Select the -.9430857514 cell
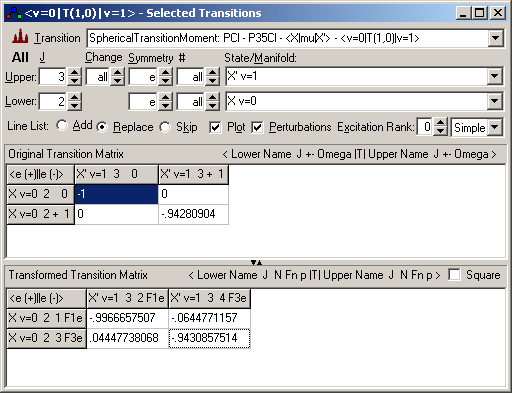 click(x=209, y=338)
